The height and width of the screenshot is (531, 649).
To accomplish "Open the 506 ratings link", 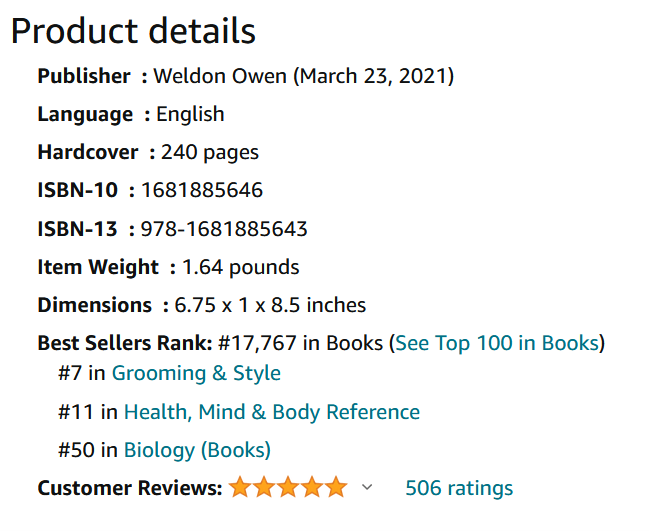I will coord(459,488).
